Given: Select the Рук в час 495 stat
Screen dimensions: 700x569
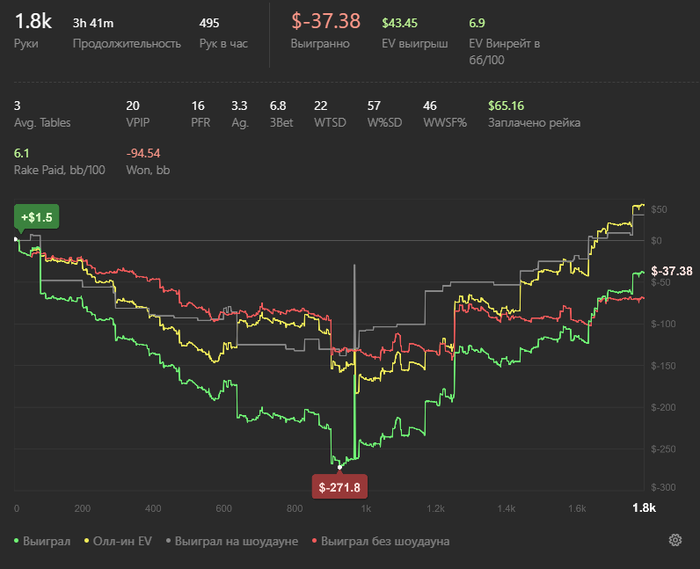Looking at the screenshot, I should 209,21.
